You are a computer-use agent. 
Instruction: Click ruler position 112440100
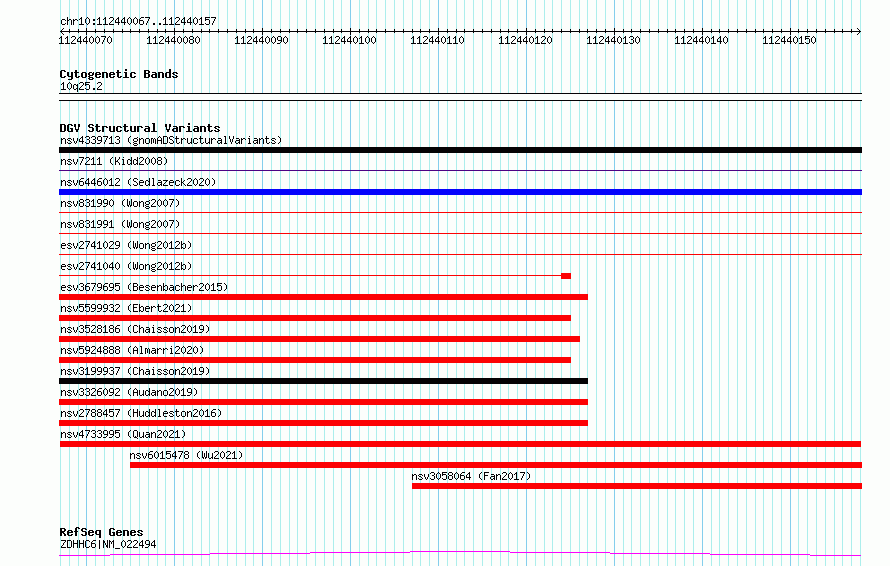349,40
